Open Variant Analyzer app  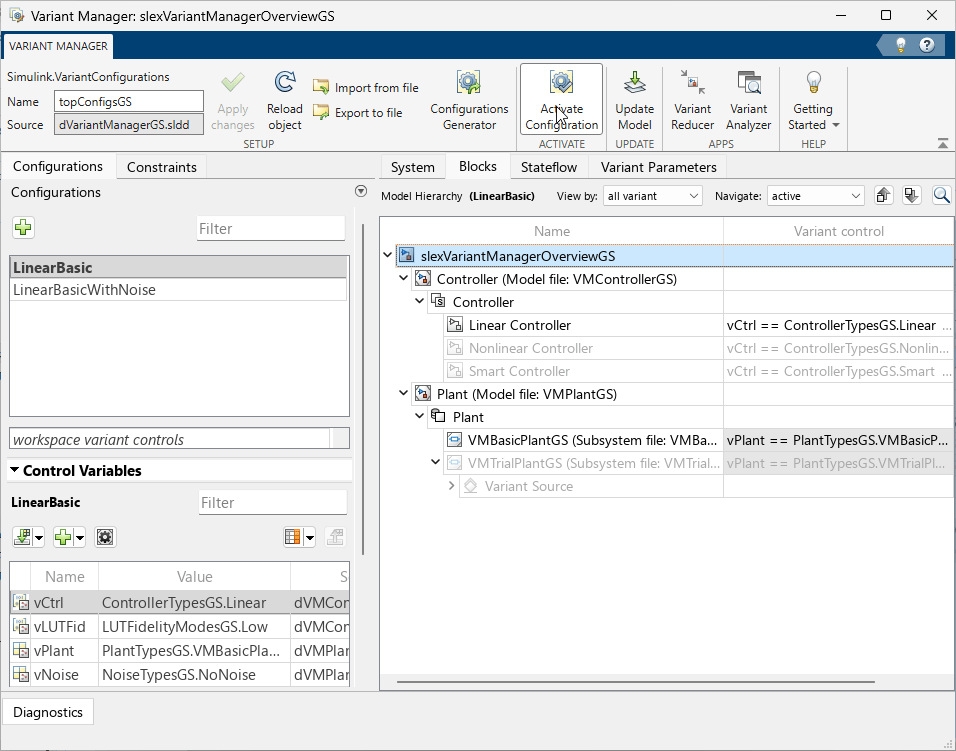pyautogui.click(x=749, y=101)
